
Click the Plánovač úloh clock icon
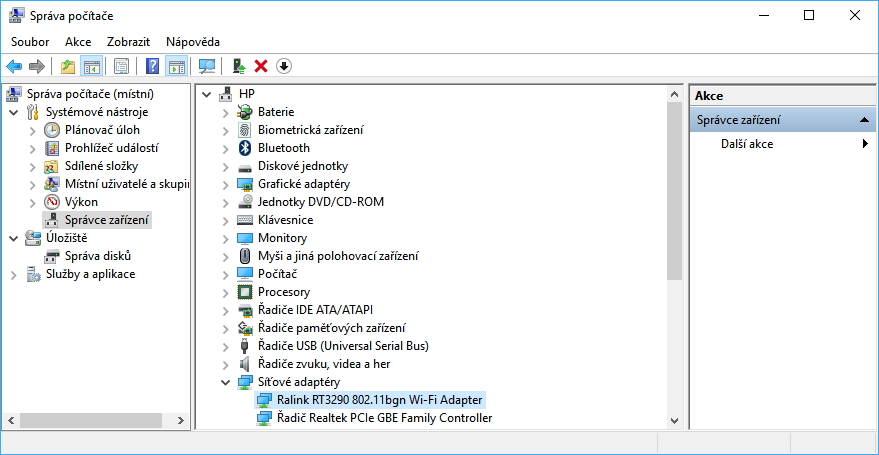tap(52, 130)
